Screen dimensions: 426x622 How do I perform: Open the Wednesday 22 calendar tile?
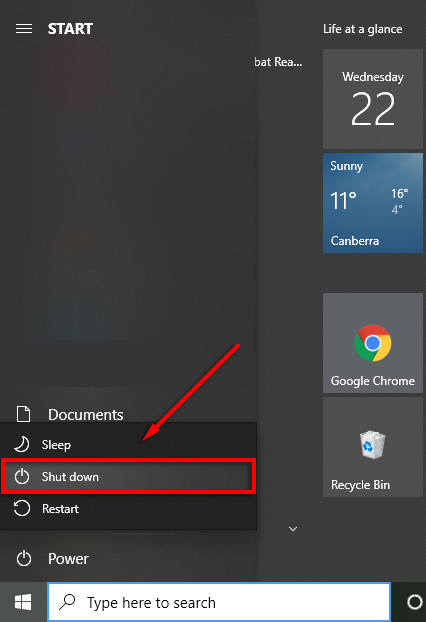pyautogui.click(x=373, y=99)
